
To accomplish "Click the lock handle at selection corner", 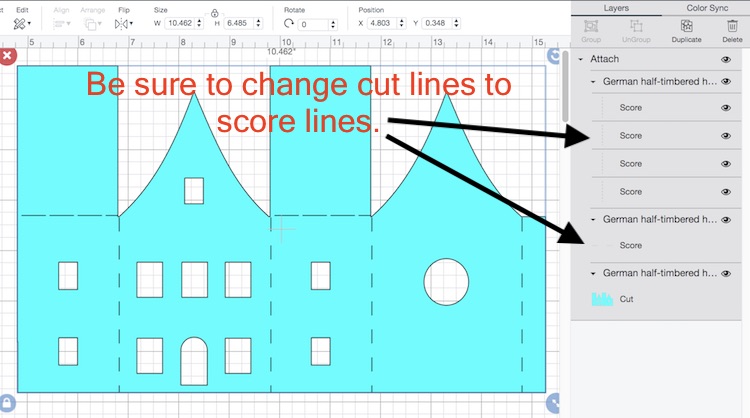I will click(x=7, y=402).
